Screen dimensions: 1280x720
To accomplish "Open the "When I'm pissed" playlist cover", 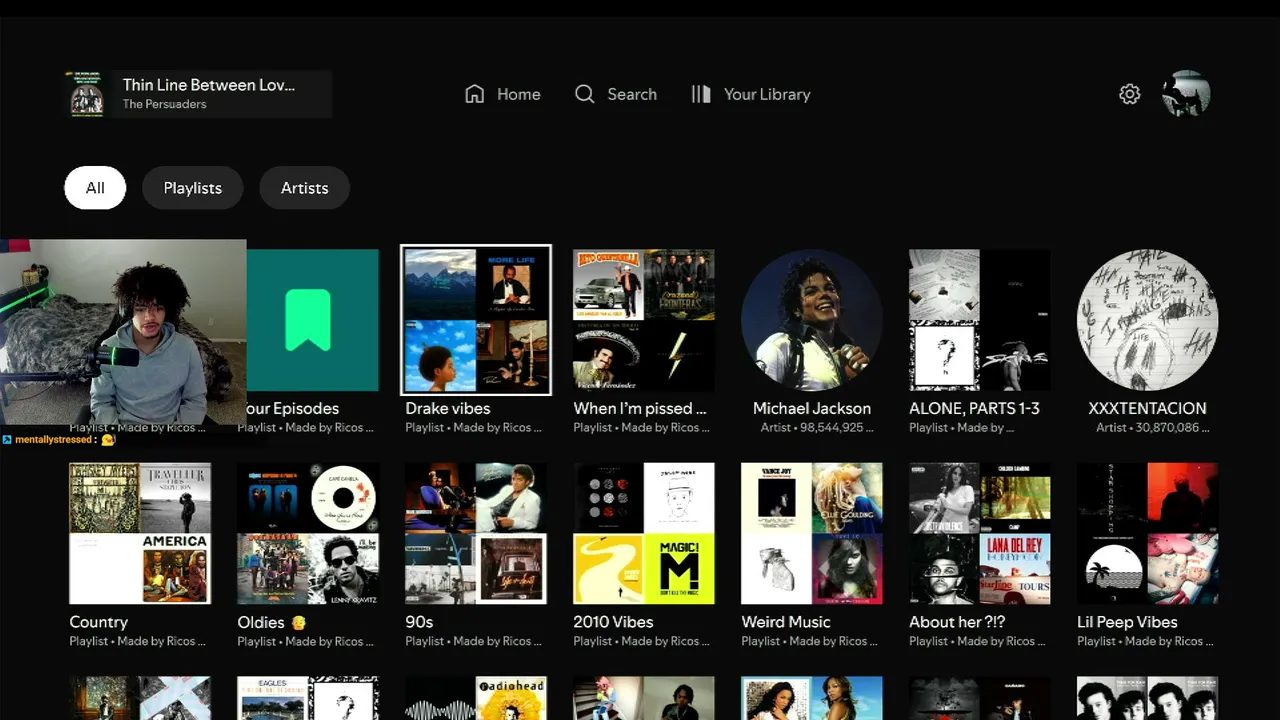I will click(644, 320).
